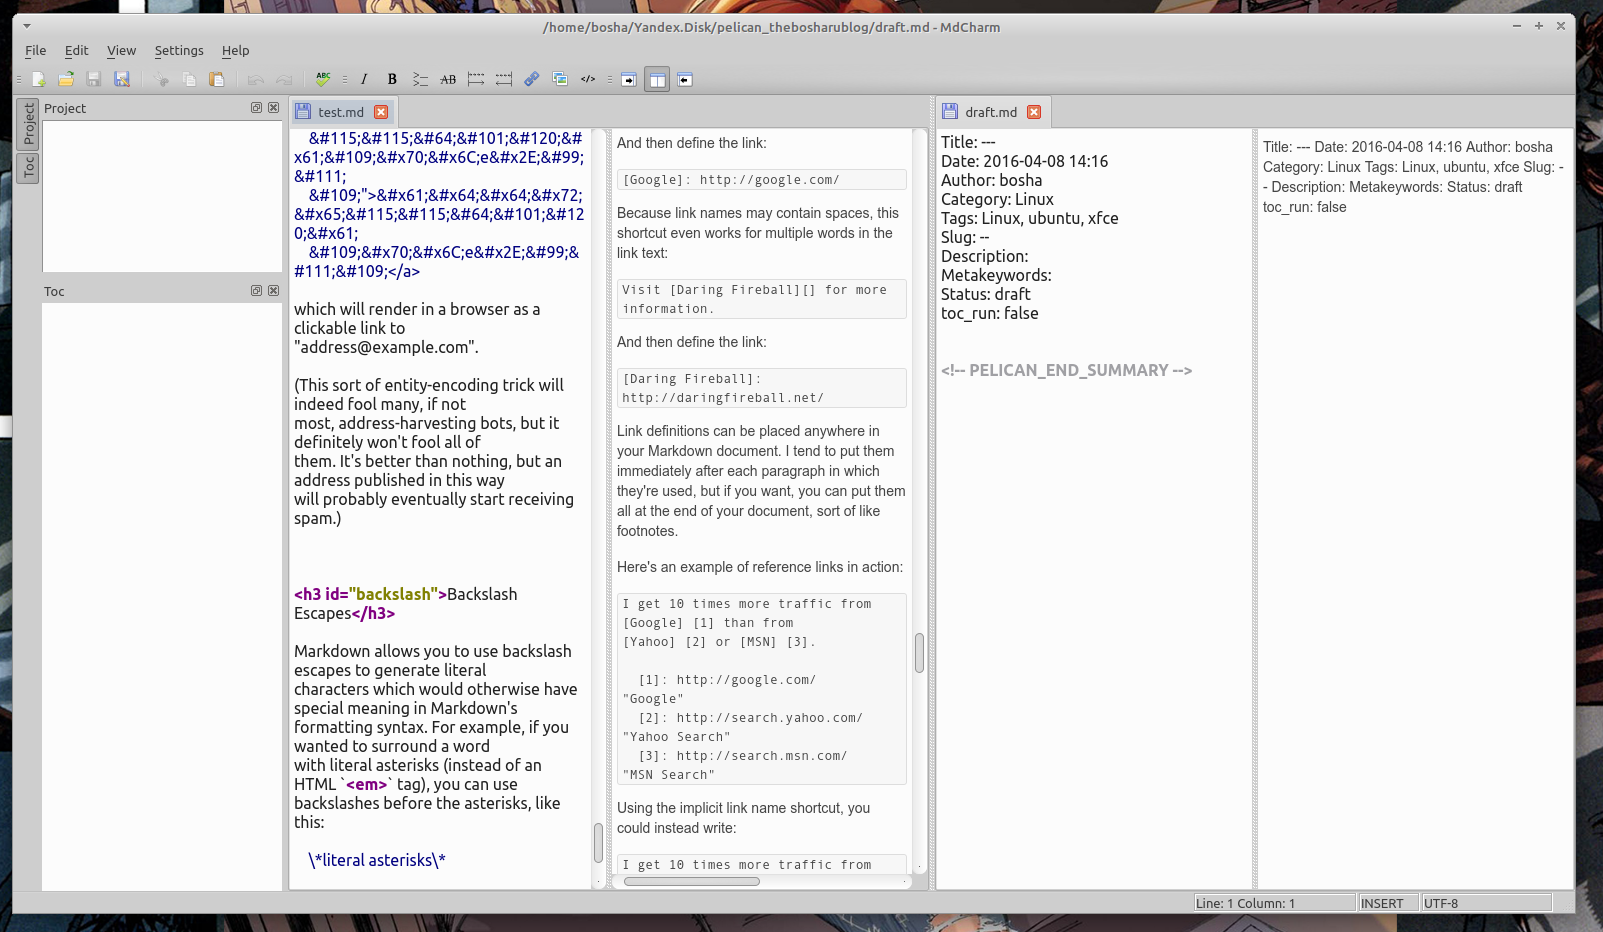
Task: Save the current document
Action: (94, 79)
